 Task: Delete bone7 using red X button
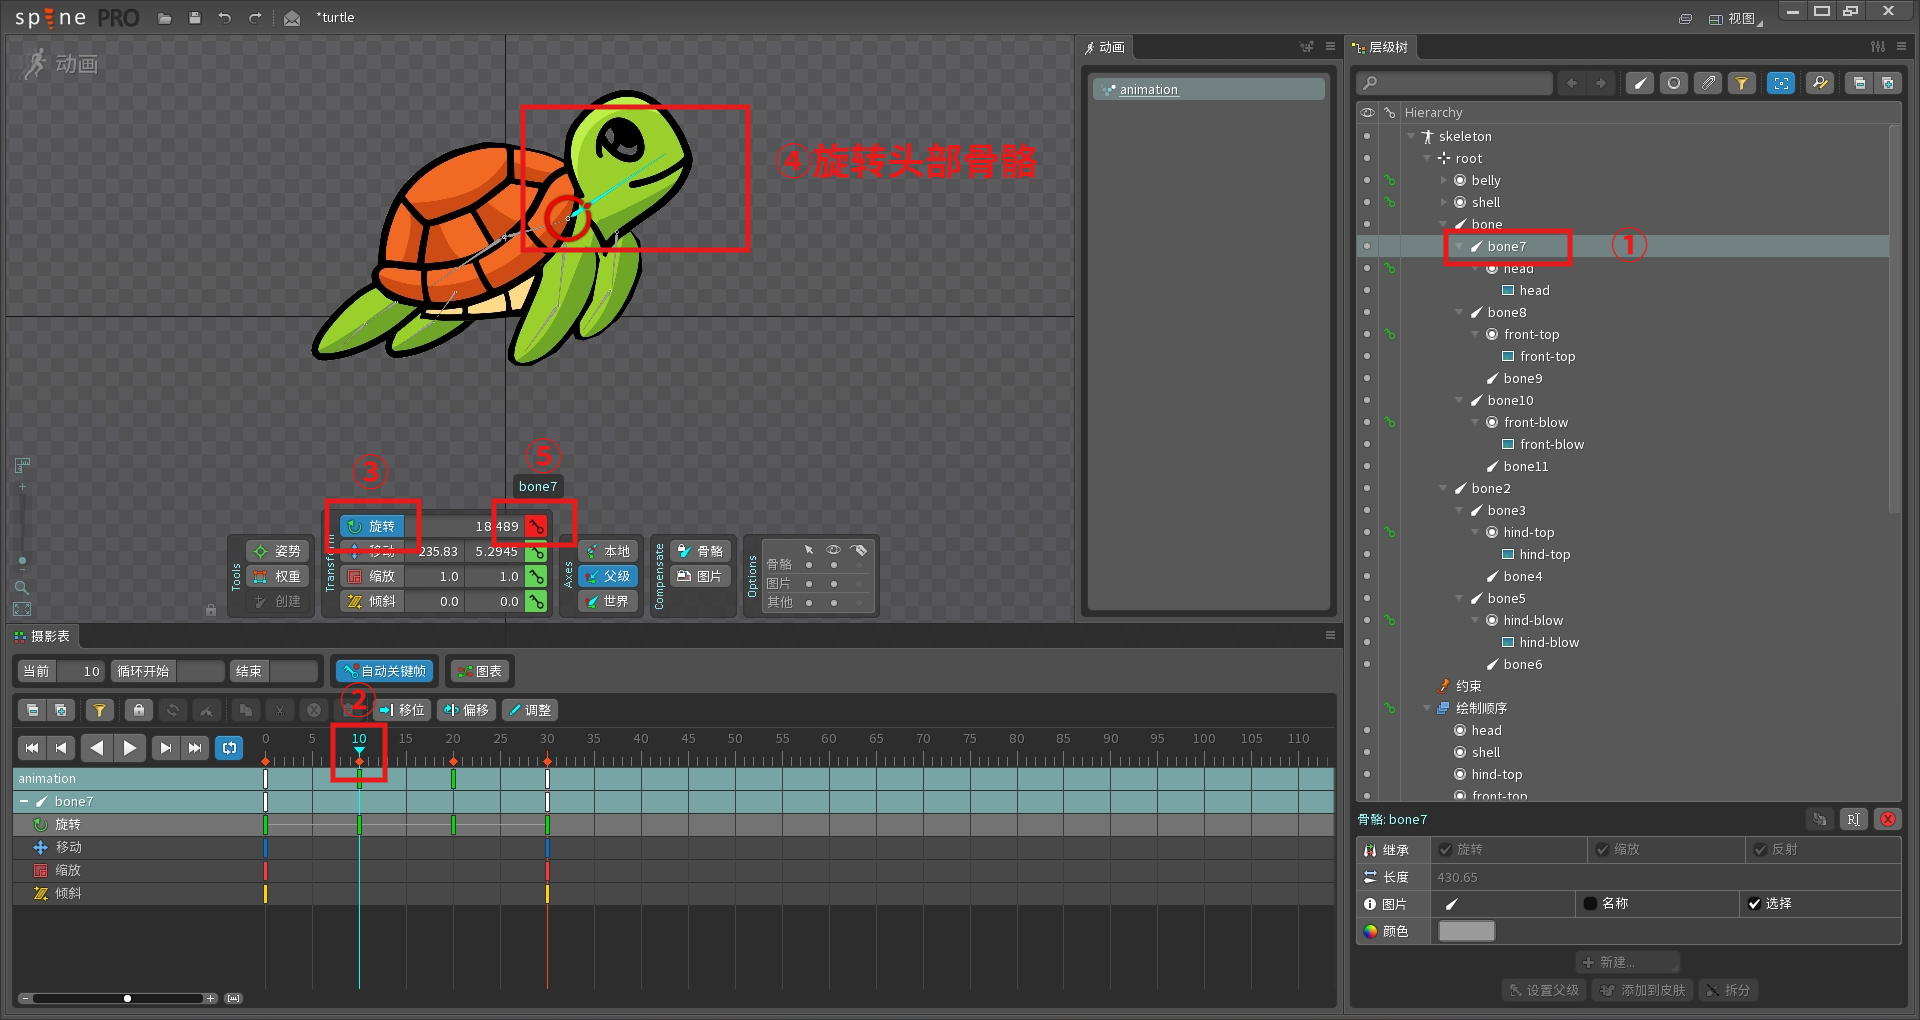point(1888,819)
